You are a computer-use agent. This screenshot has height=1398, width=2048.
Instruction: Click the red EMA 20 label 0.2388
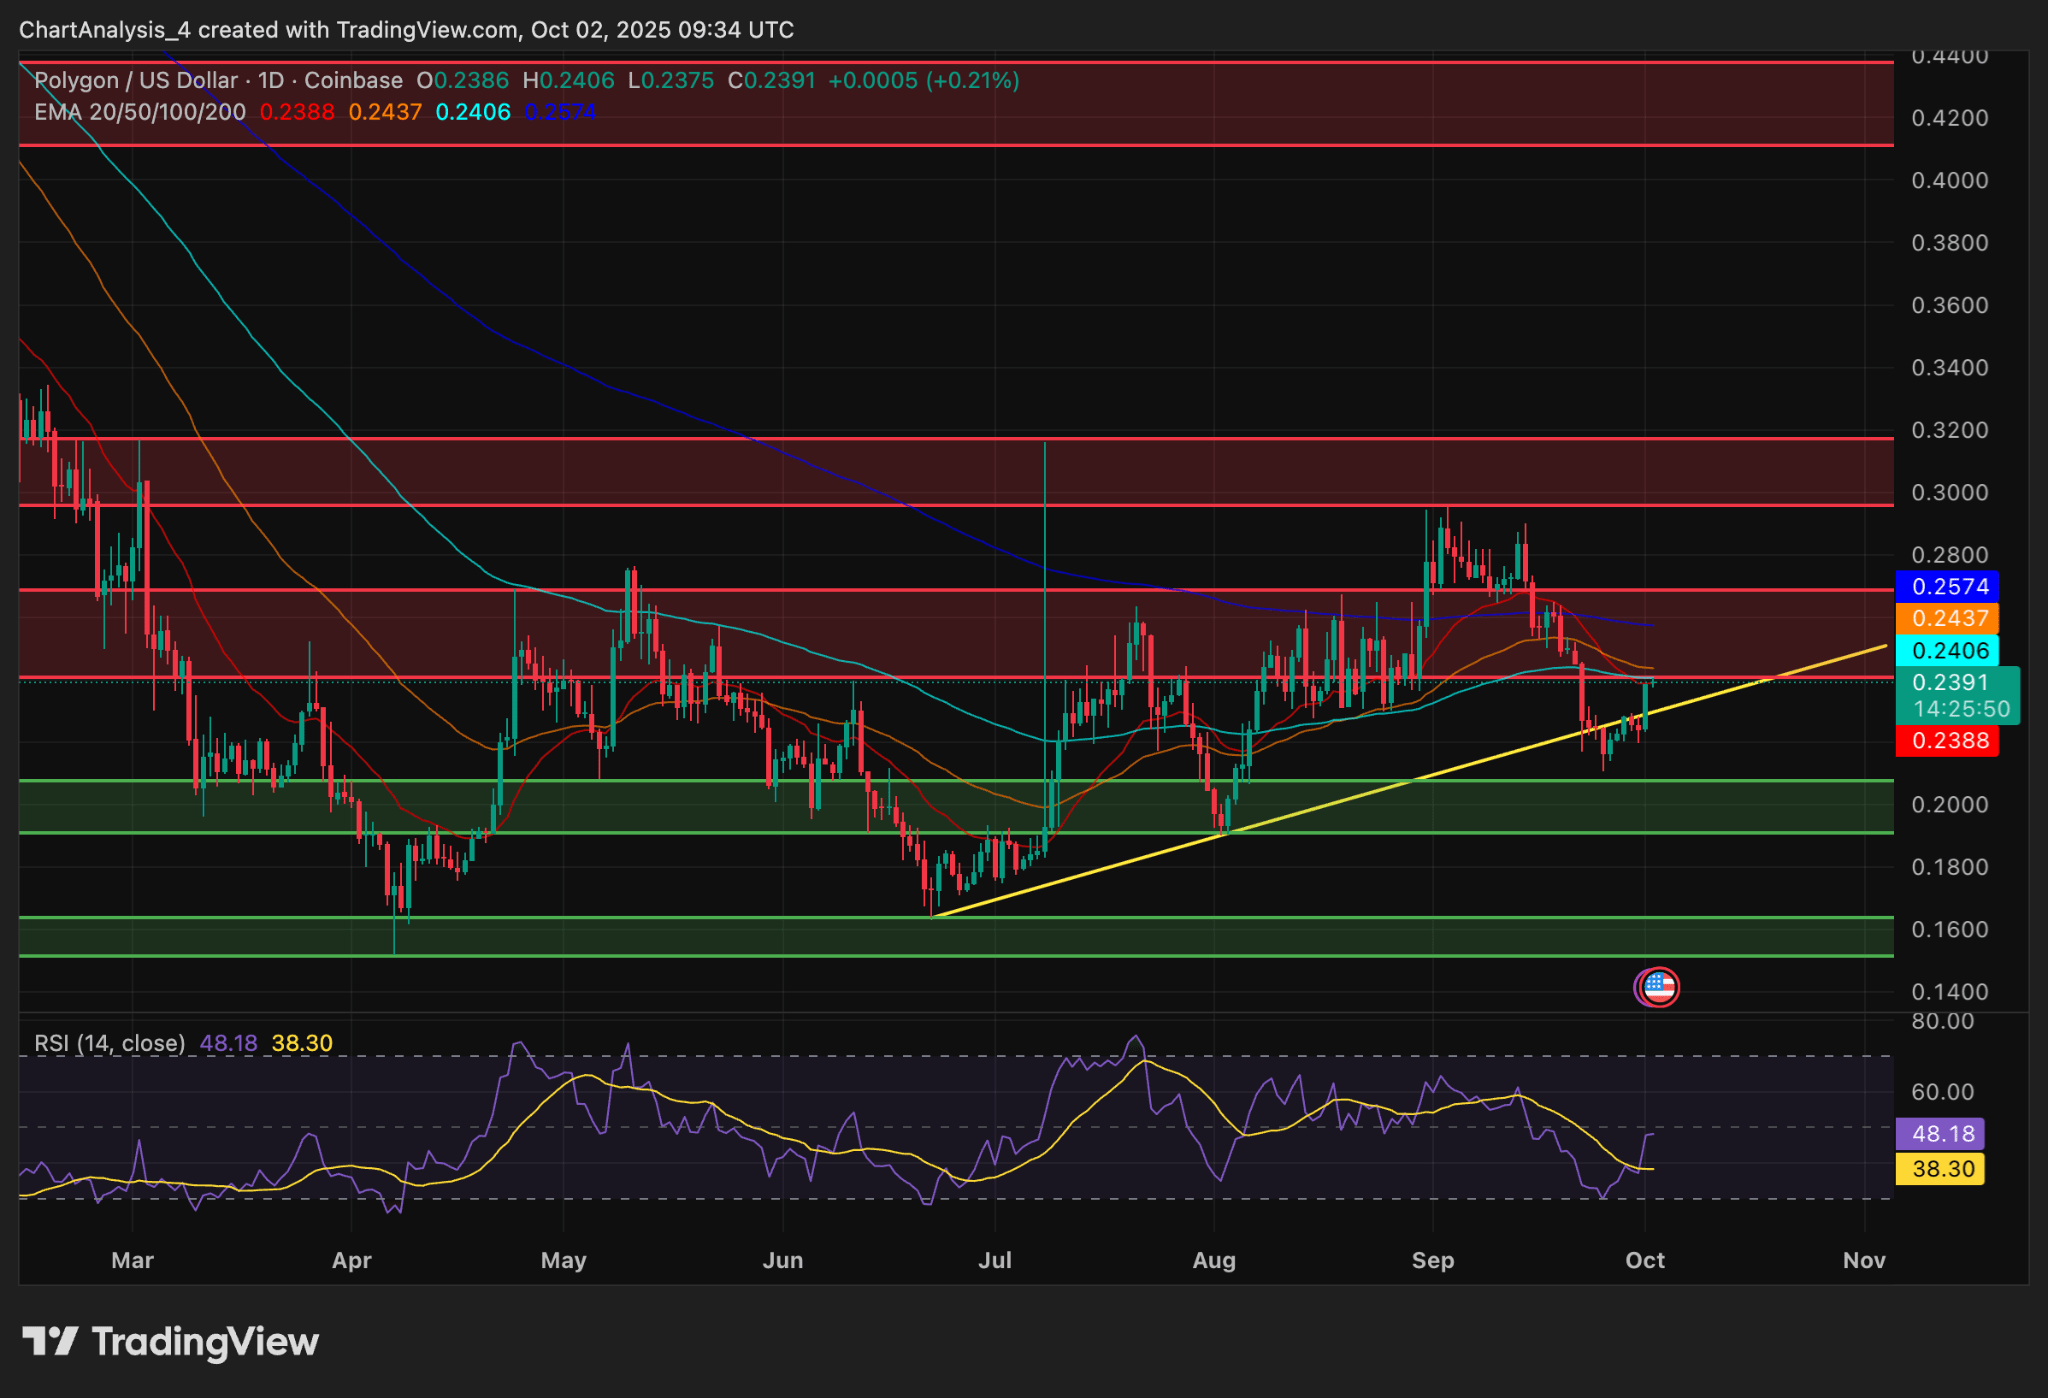[x=1946, y=740]
